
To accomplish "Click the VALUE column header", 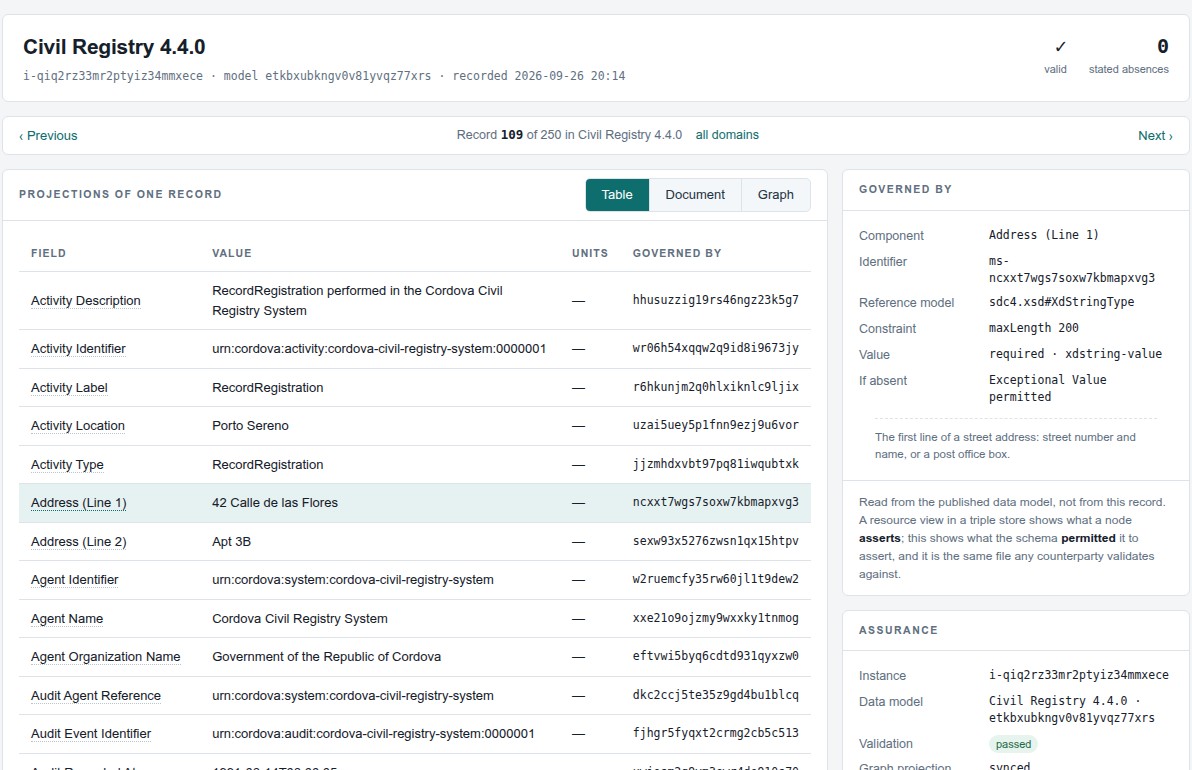I will (232, 253).
